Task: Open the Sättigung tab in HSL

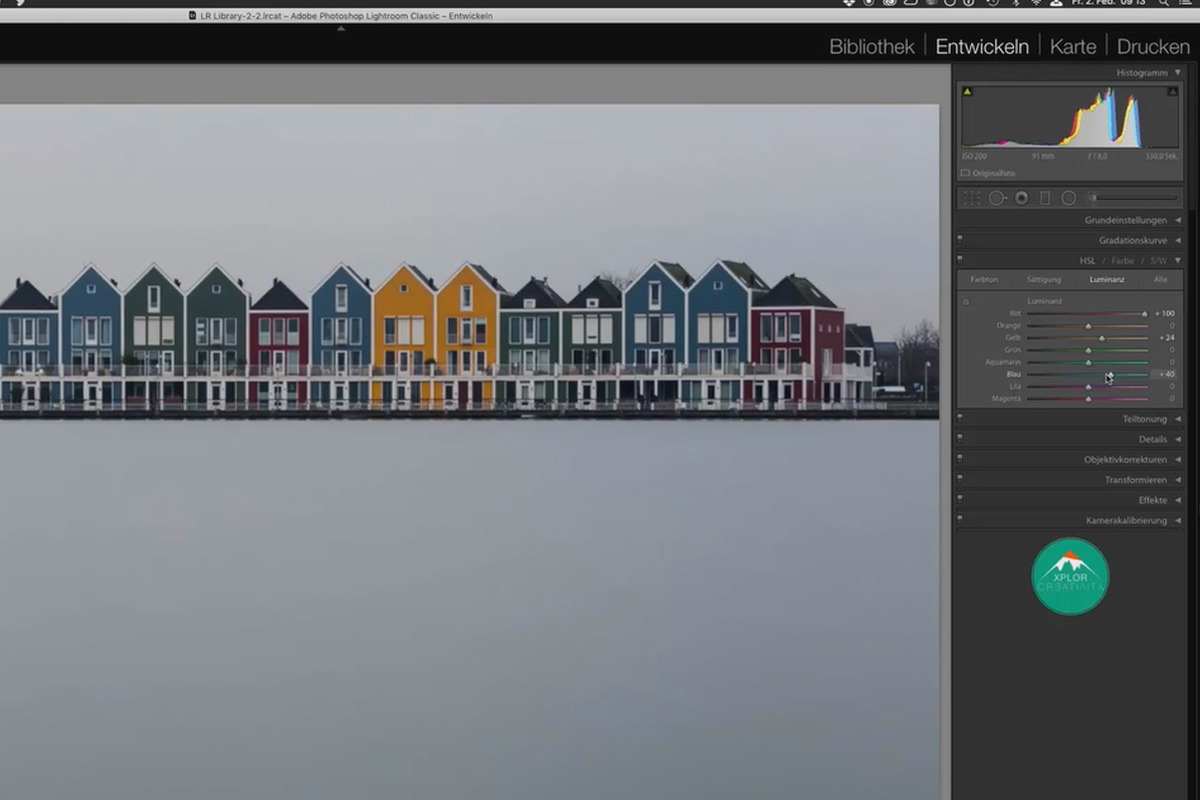Action: coord(1044,280)
